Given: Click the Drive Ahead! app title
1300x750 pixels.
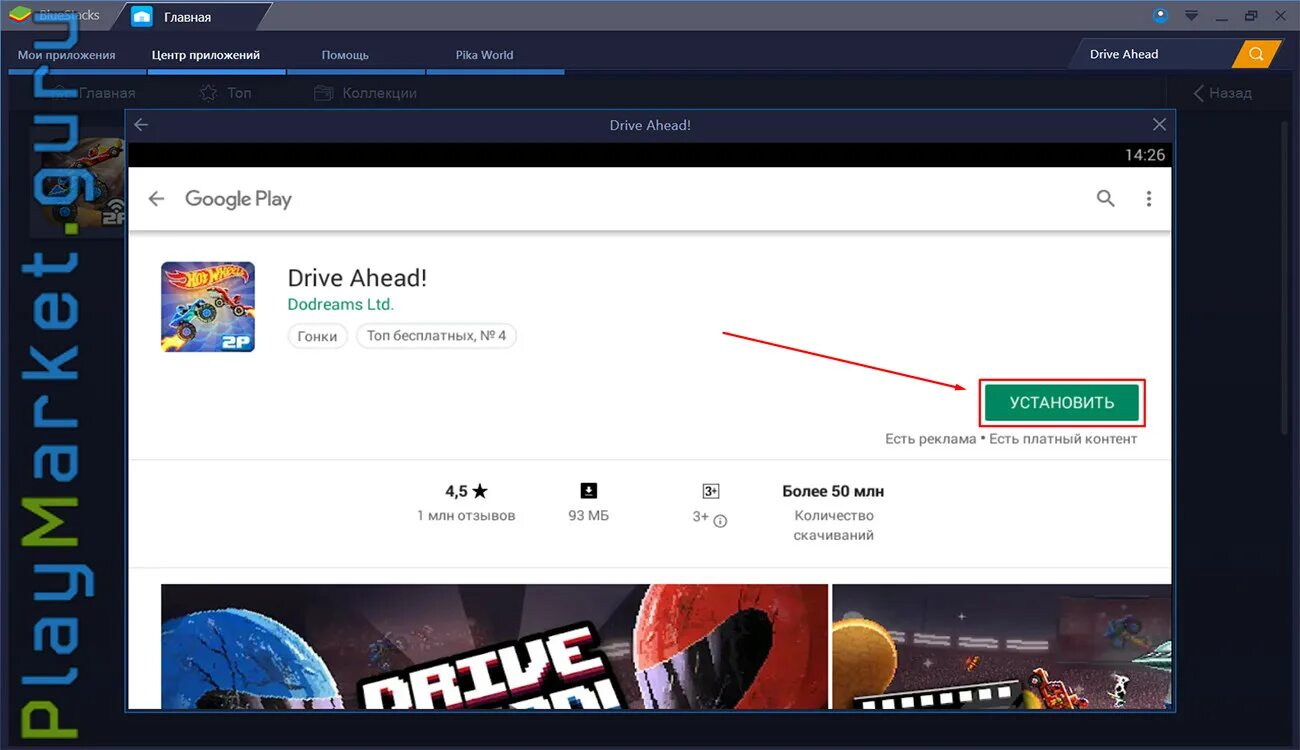Looking at the screenshot, I should point(357,278).
